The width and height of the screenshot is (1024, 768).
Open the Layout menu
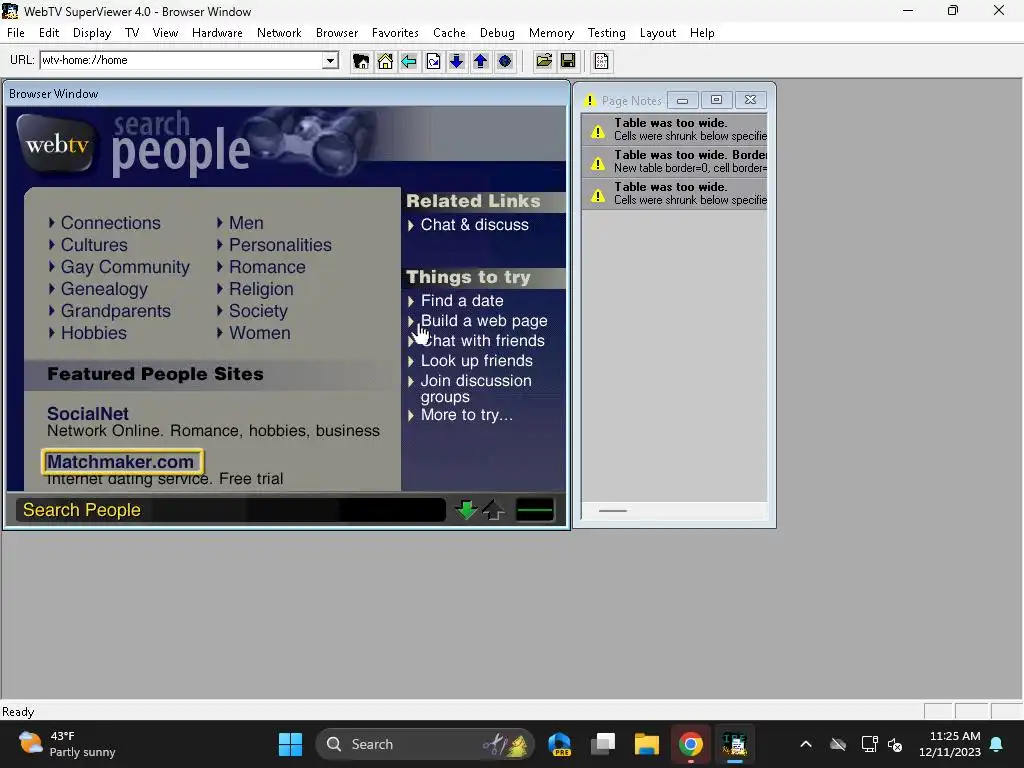658,33
